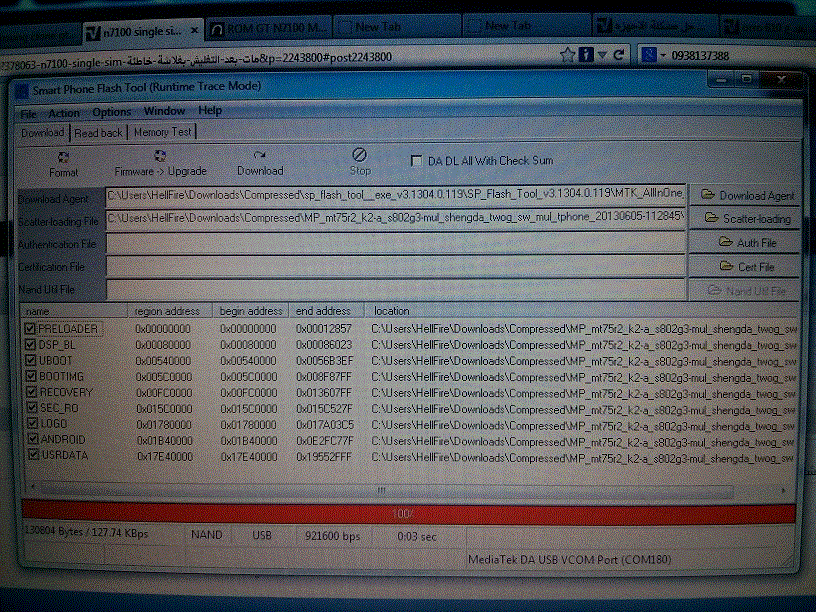Click the Authentication File field
Image resolution: width=816 pixels, height=612 pixels.
[396, 243]
